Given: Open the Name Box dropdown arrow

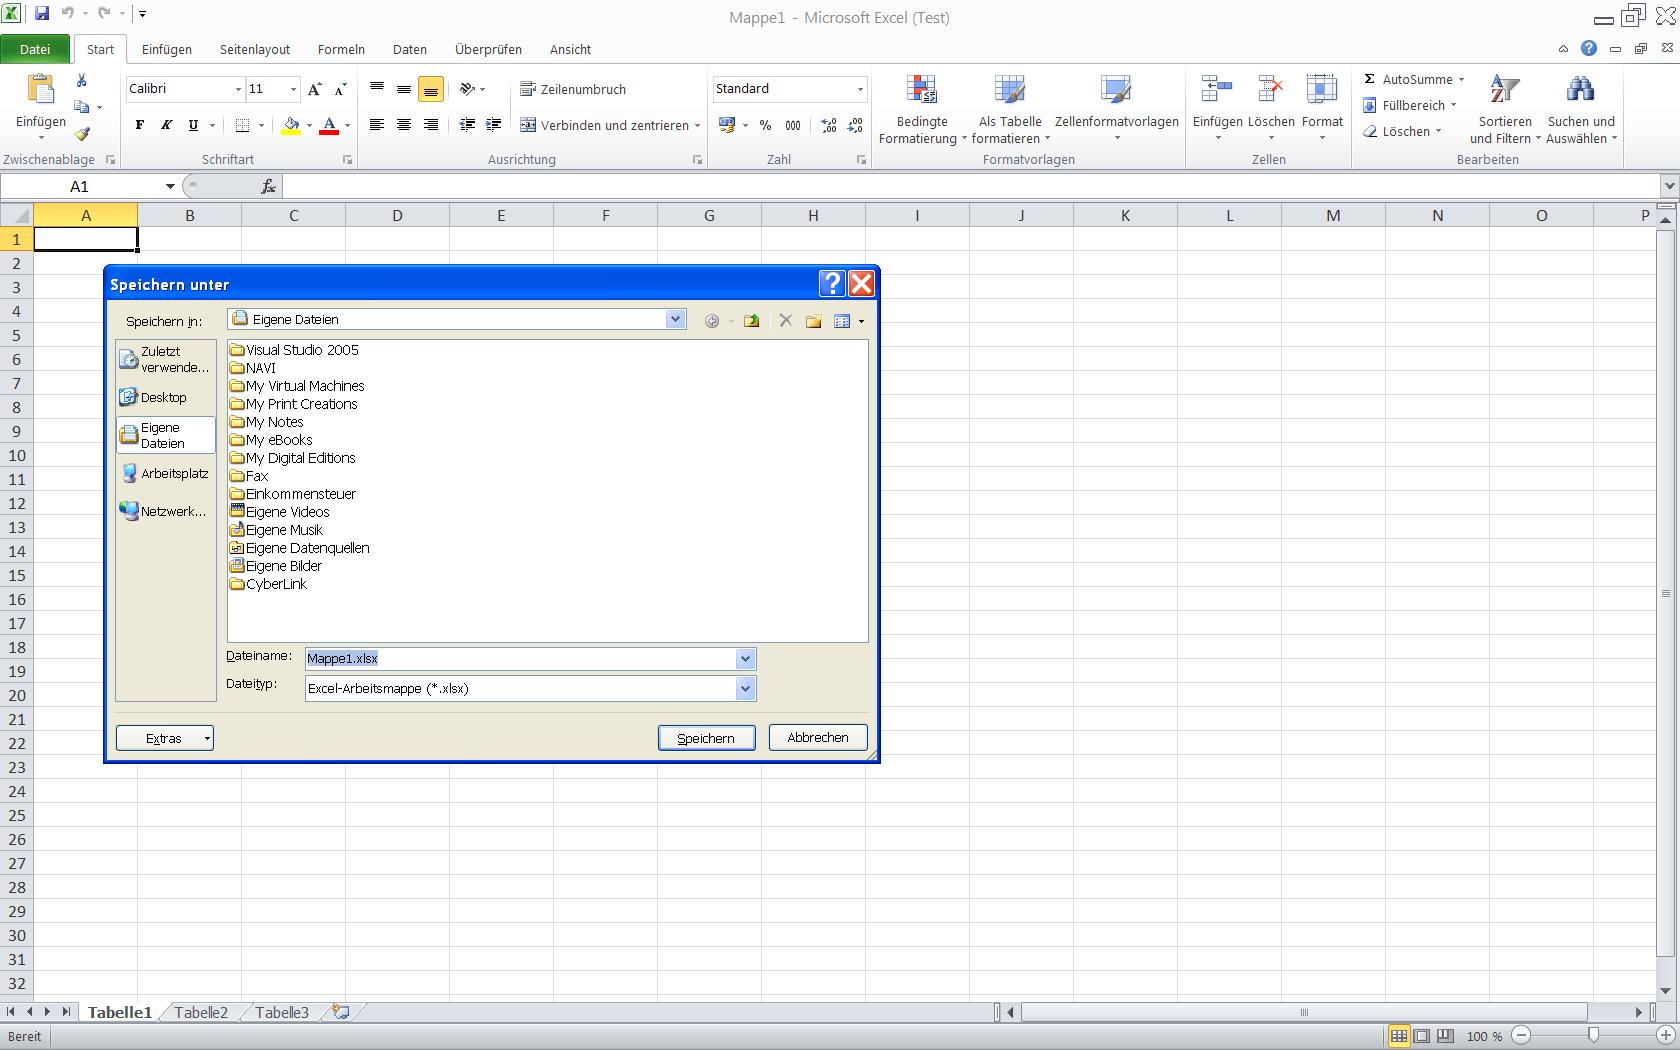Looking at the screenshot, I should pos(170,186).
